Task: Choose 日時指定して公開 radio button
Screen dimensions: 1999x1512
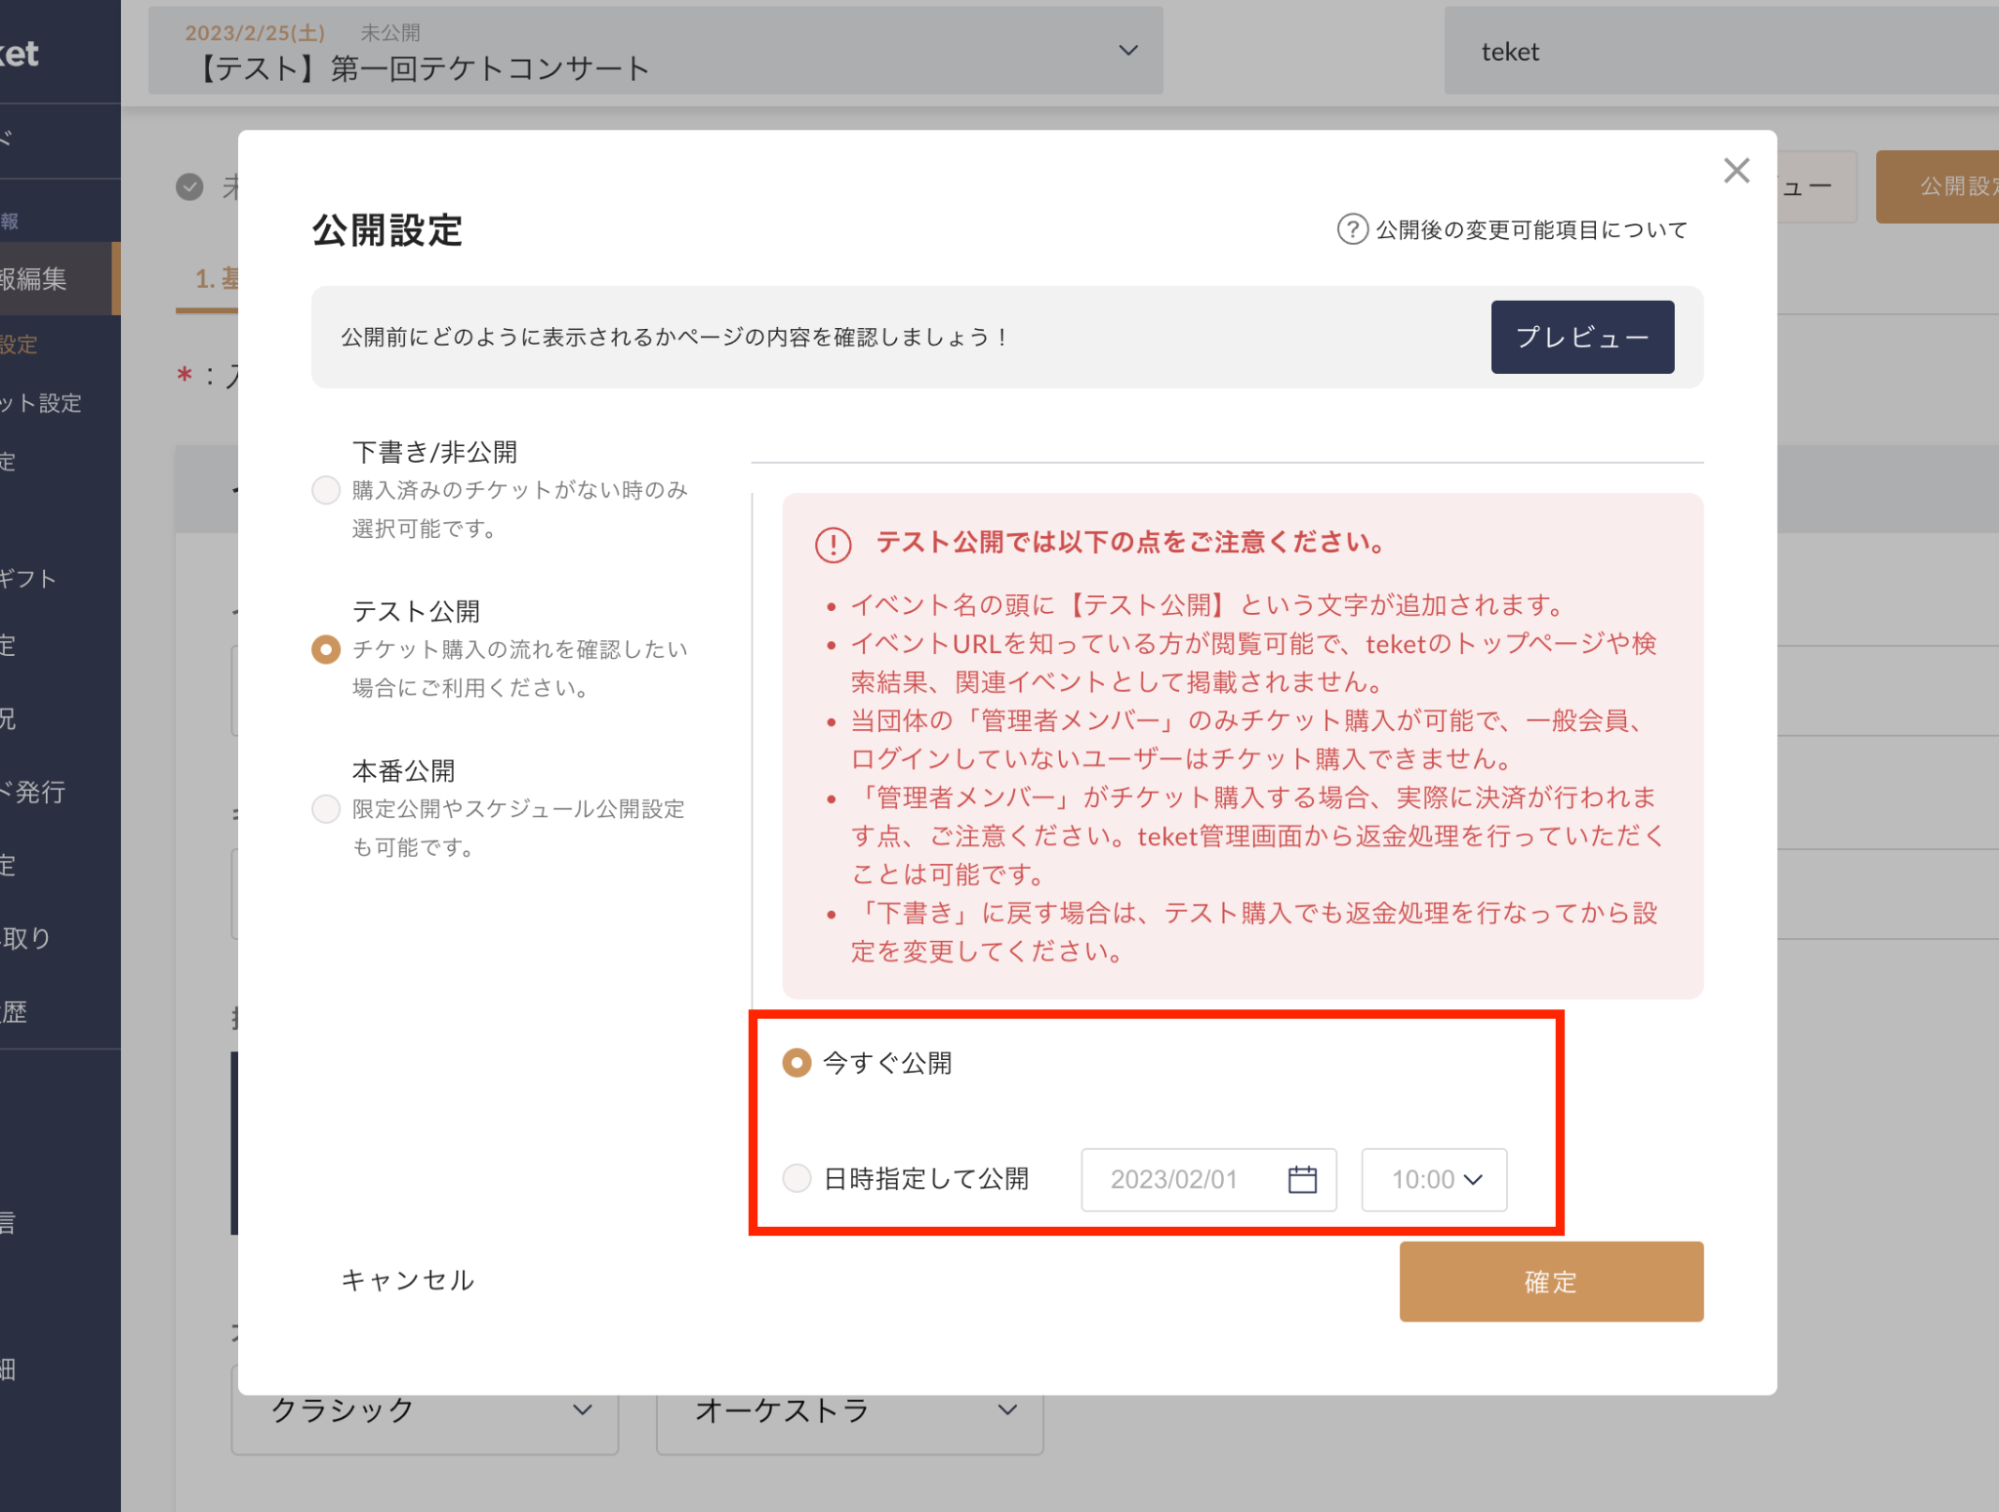Action: point(797,1178)
